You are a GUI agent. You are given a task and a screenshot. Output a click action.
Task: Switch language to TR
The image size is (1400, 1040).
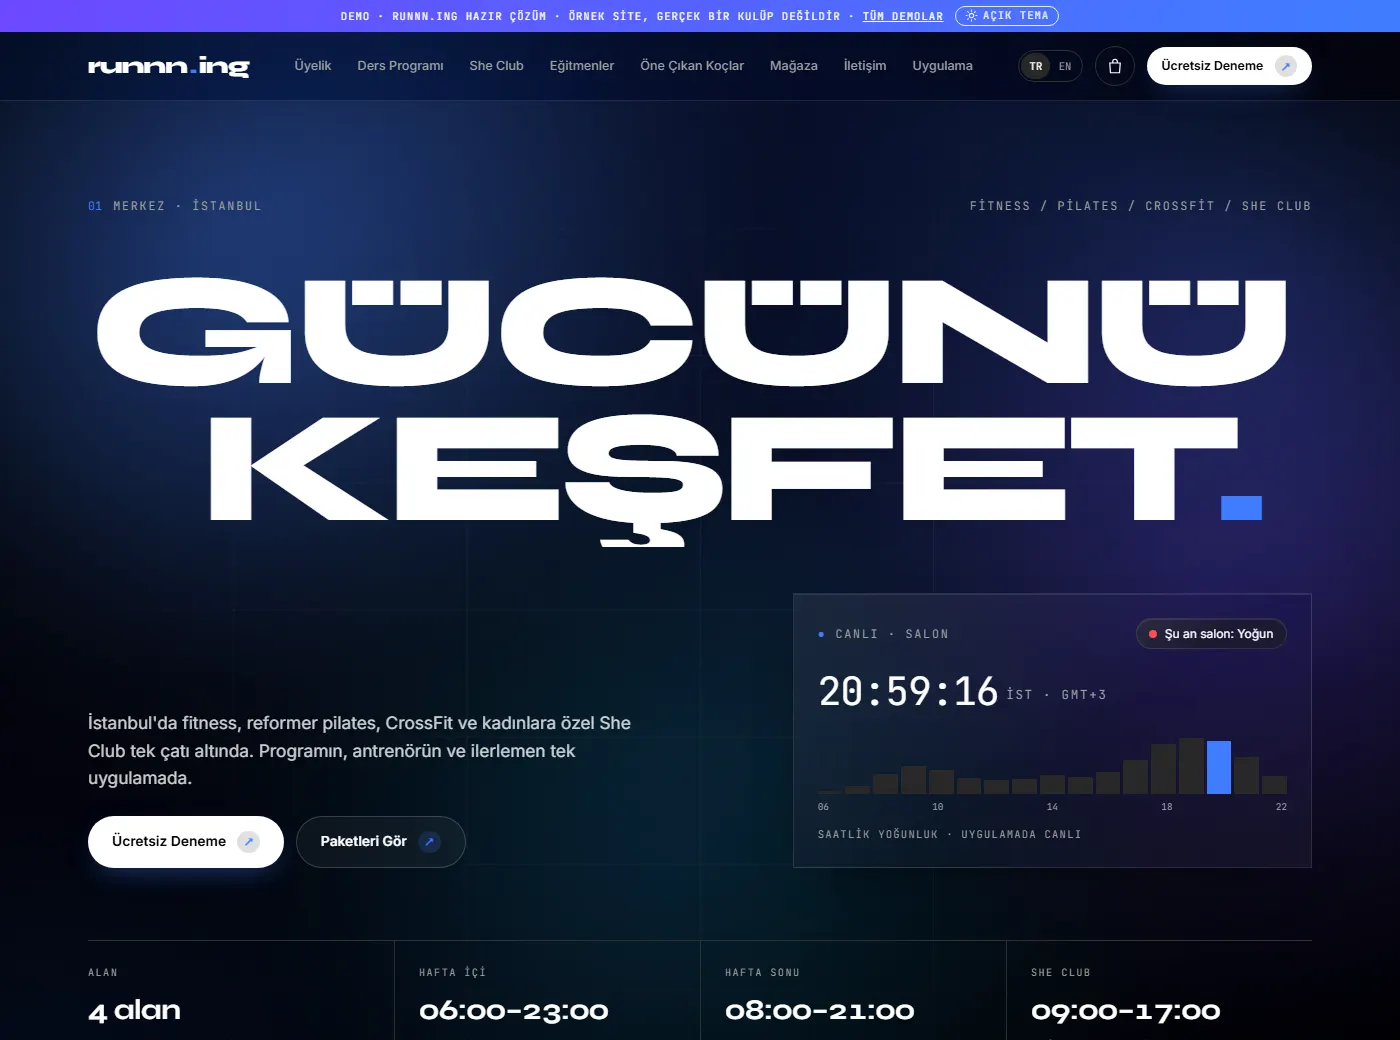coord(1036,66)
